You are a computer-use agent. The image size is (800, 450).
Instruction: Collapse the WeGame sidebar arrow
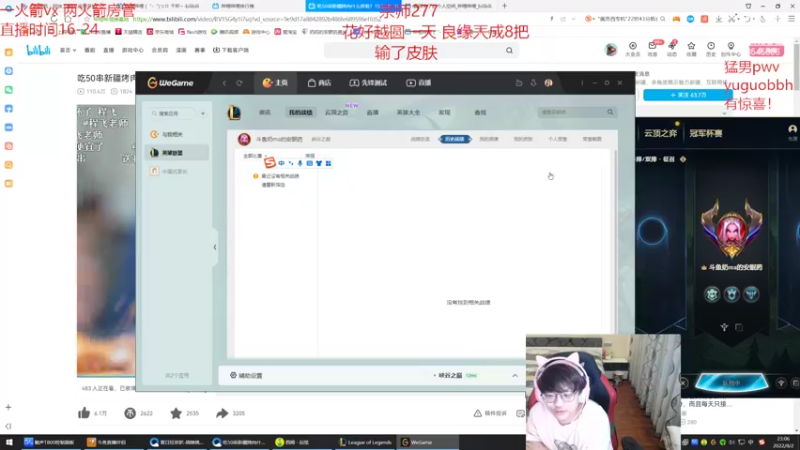tap(215, 247)
